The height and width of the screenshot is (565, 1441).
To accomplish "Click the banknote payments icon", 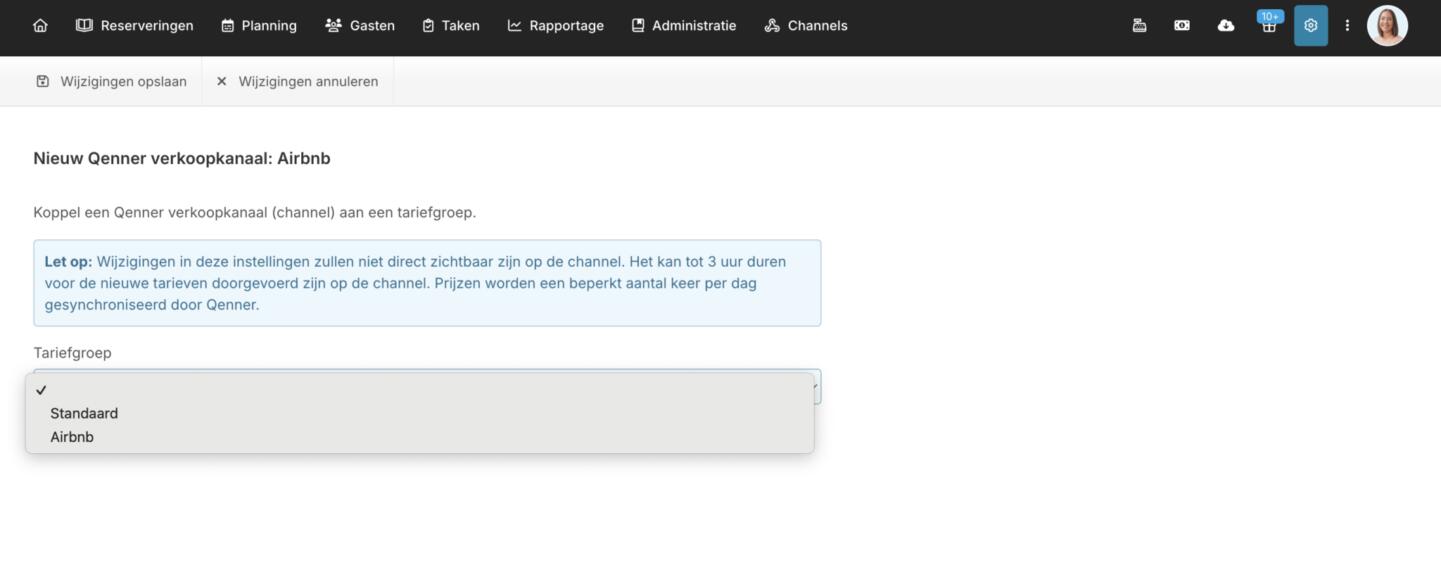I will point(1182,26).
